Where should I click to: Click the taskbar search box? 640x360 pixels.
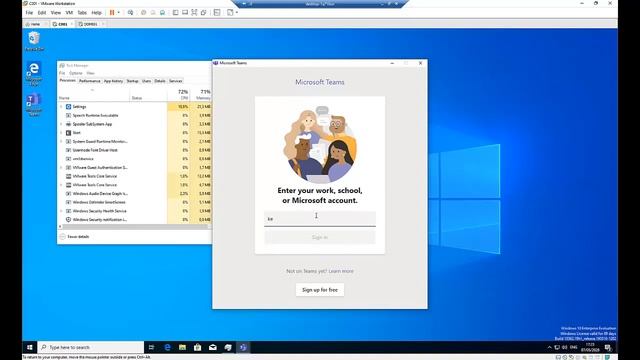91,347
